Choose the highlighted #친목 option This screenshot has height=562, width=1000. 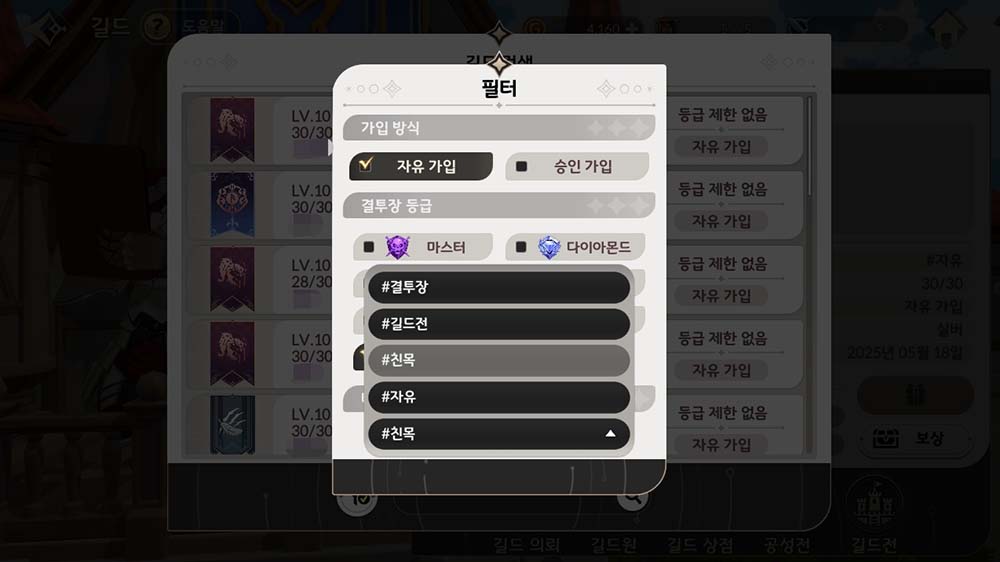coord(499,360)
